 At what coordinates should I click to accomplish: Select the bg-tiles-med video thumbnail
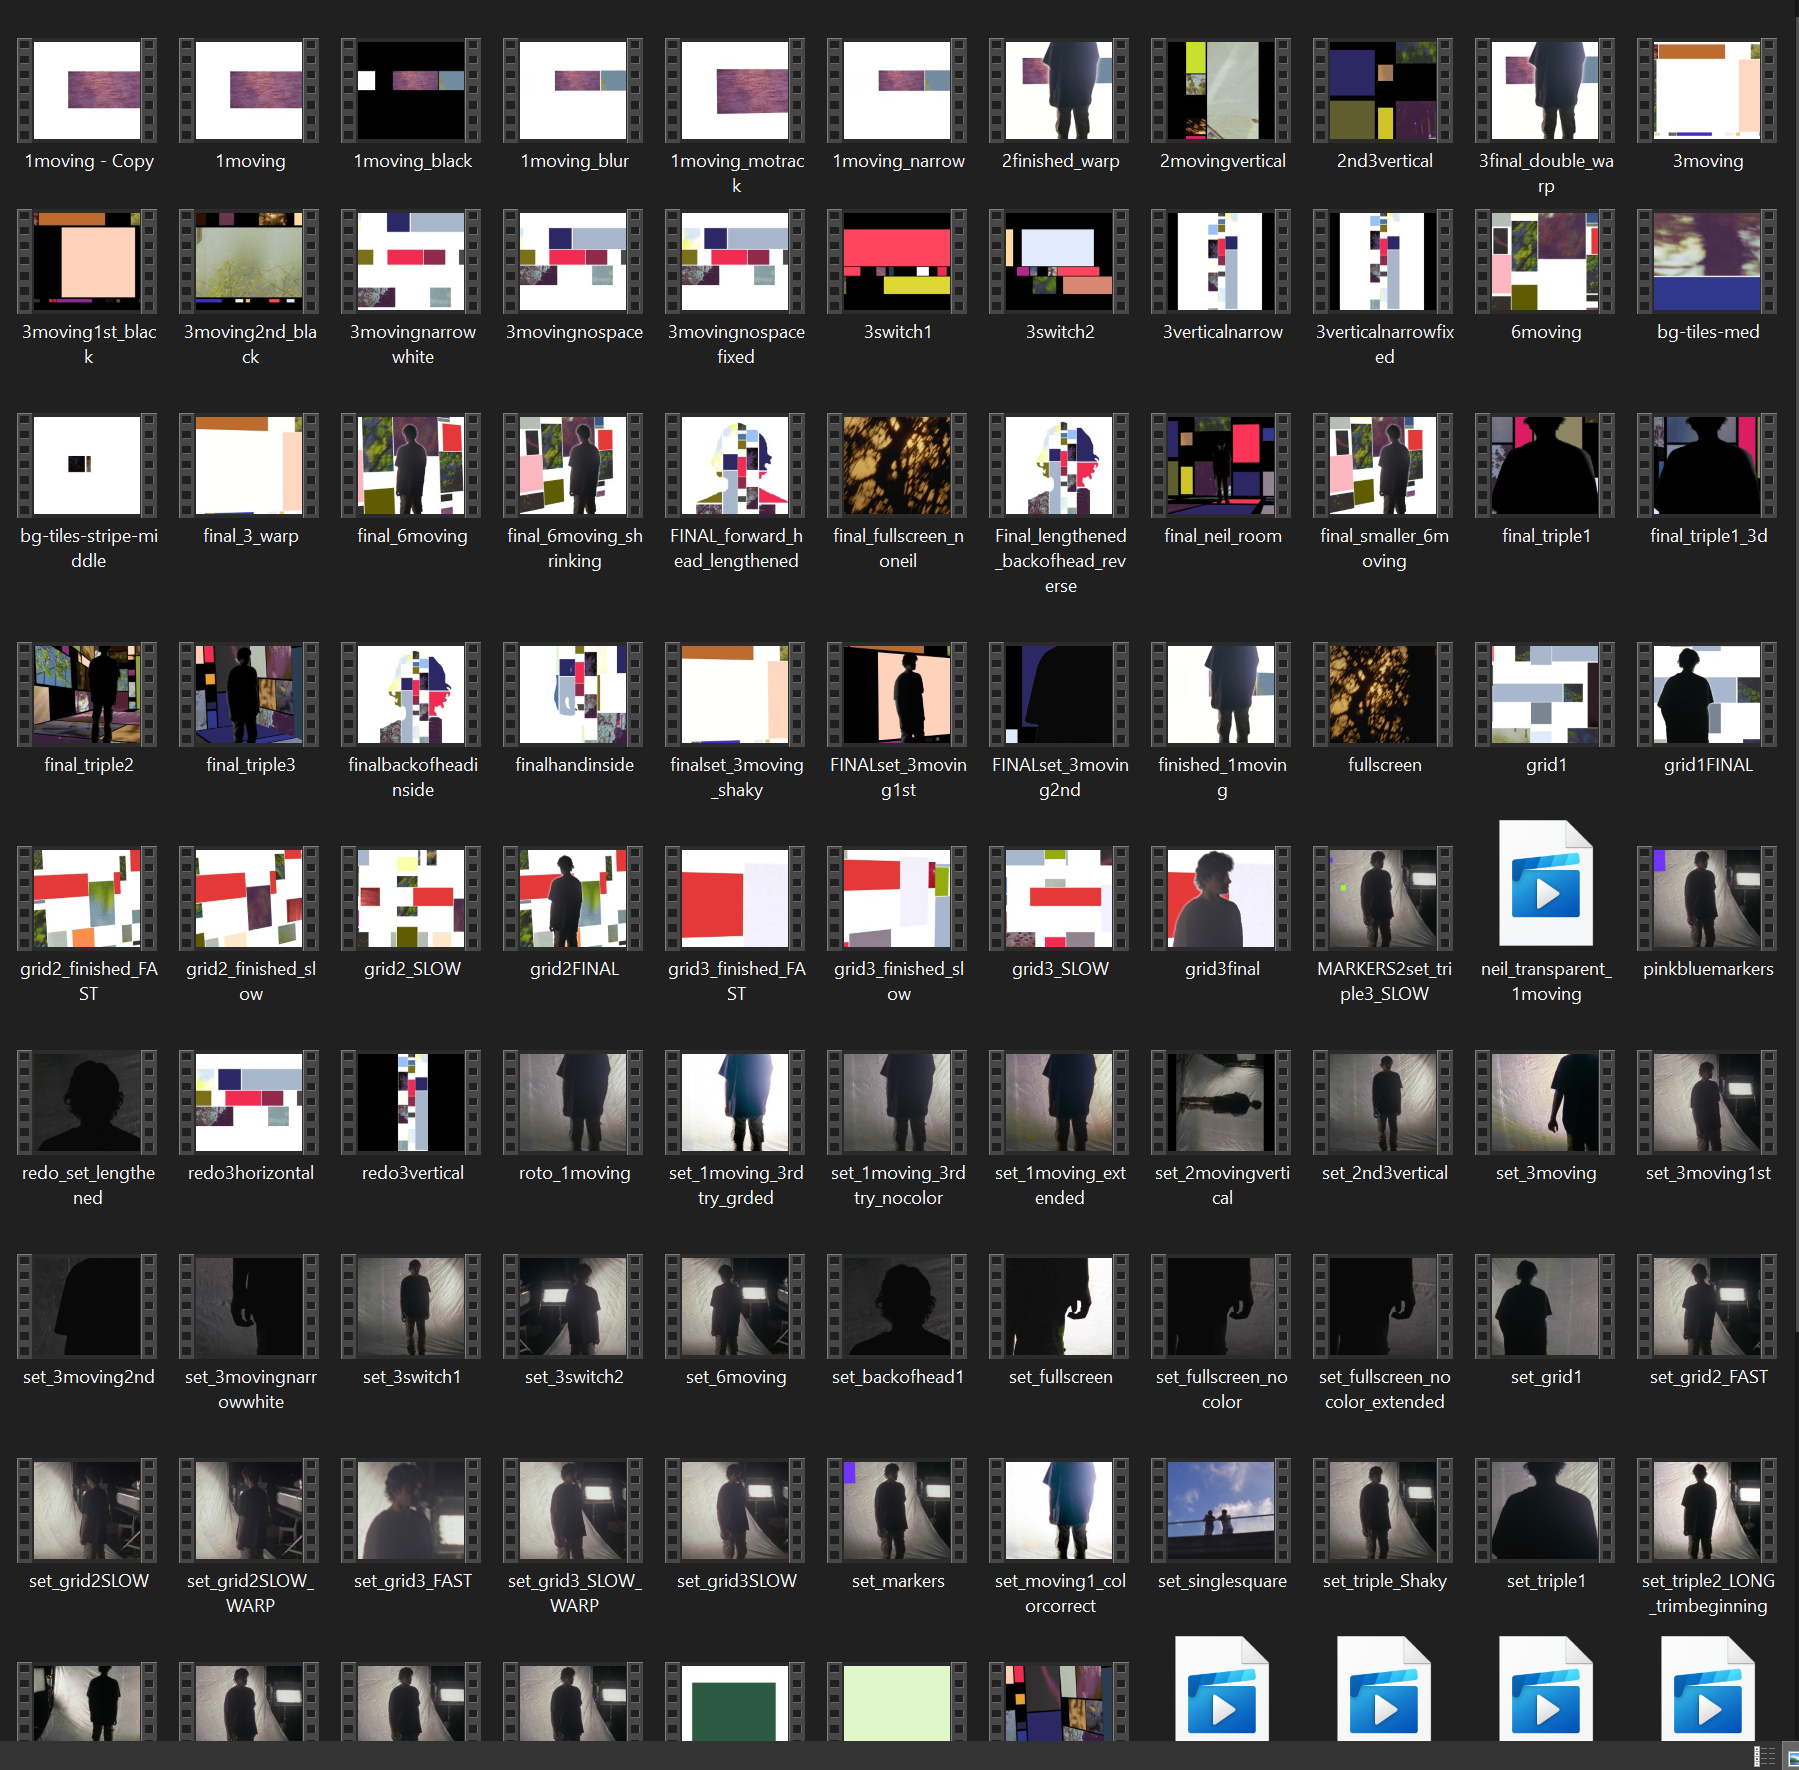pos(1707,261)
